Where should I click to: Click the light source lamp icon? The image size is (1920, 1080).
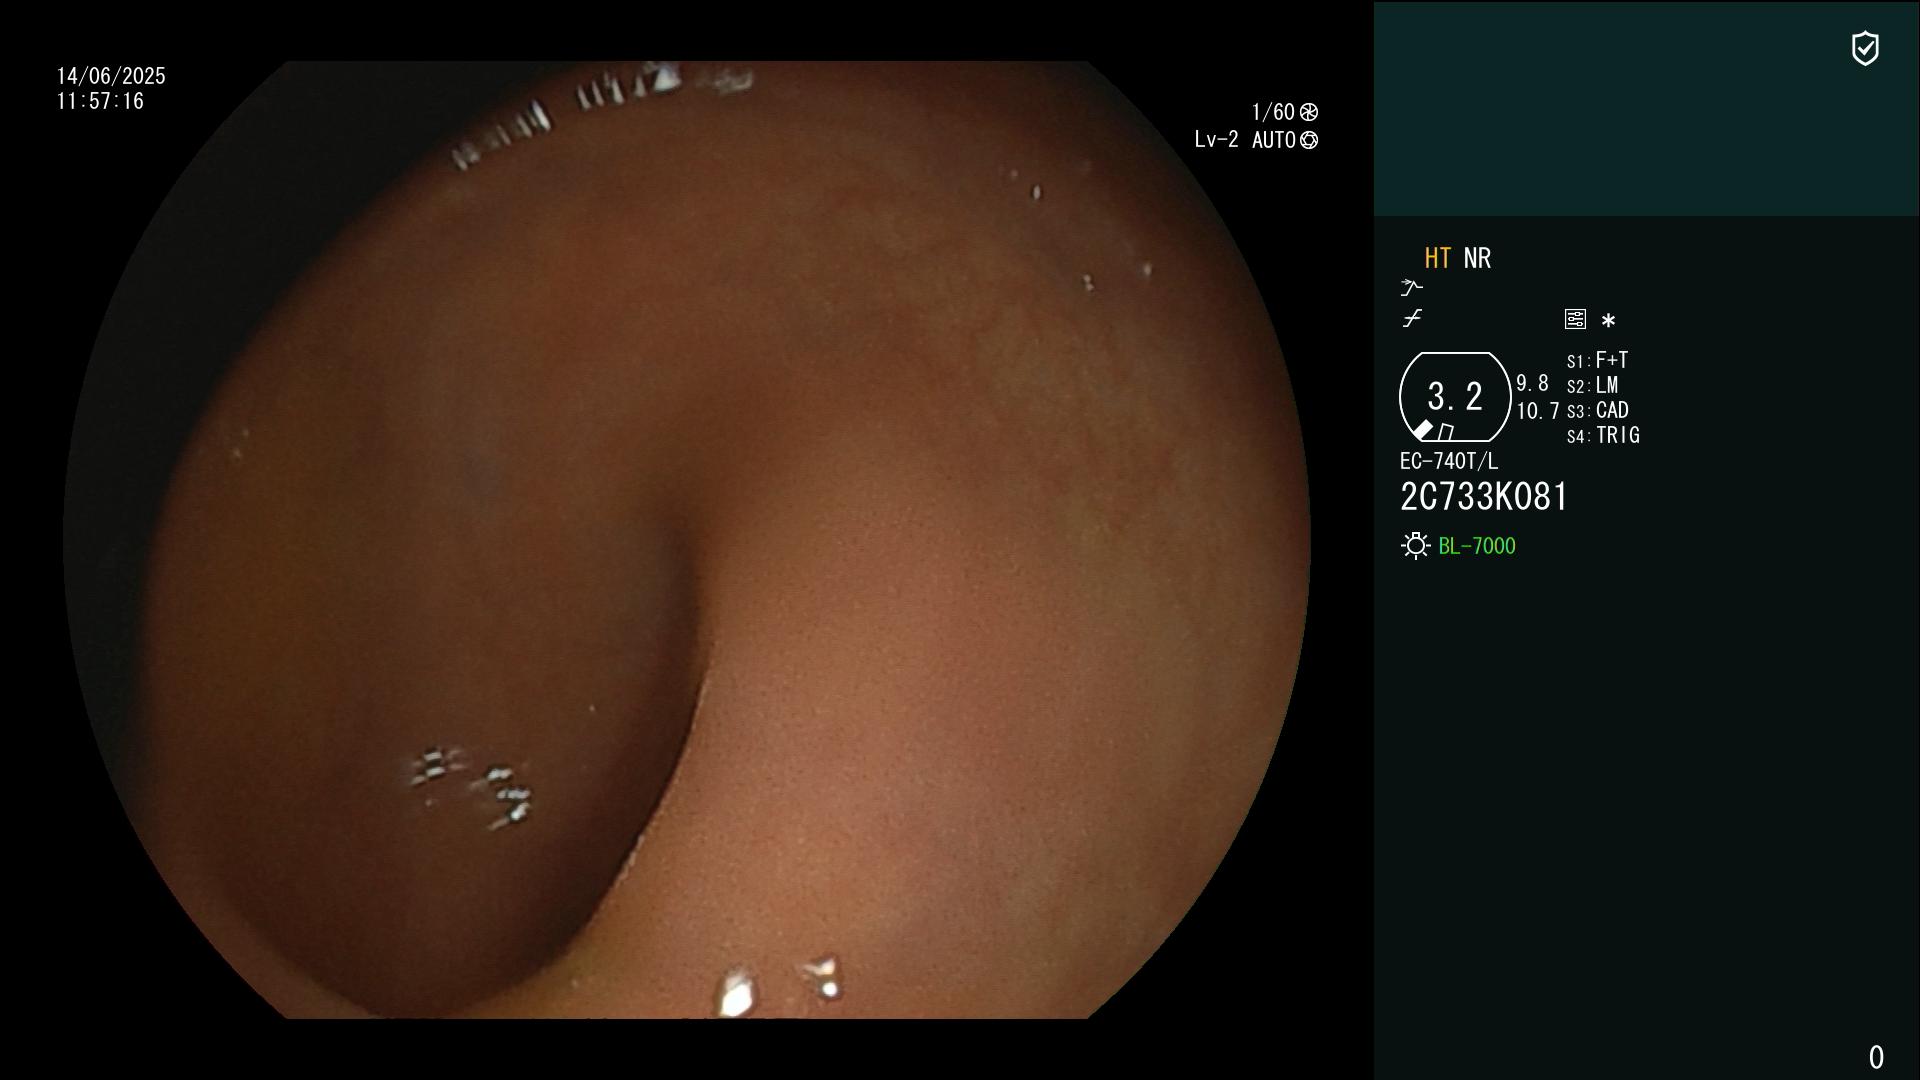coord(1416,546)
